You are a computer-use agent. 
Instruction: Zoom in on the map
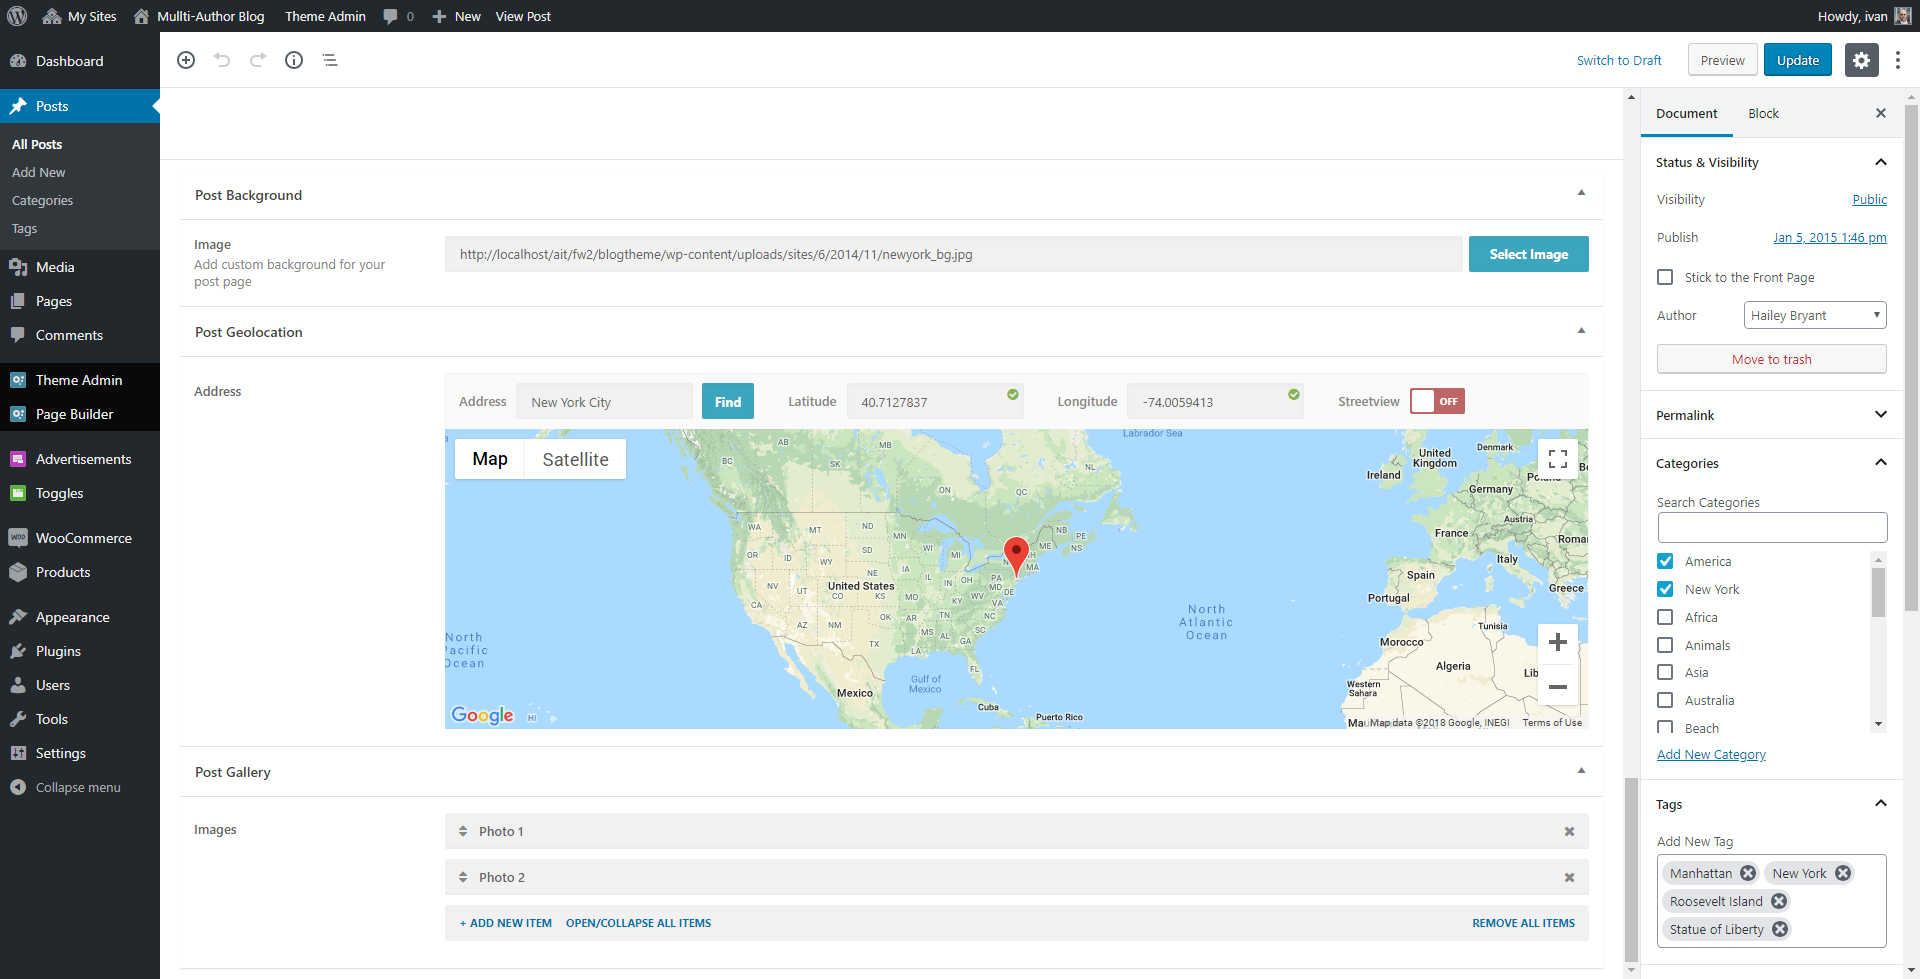click(1558, 643)
